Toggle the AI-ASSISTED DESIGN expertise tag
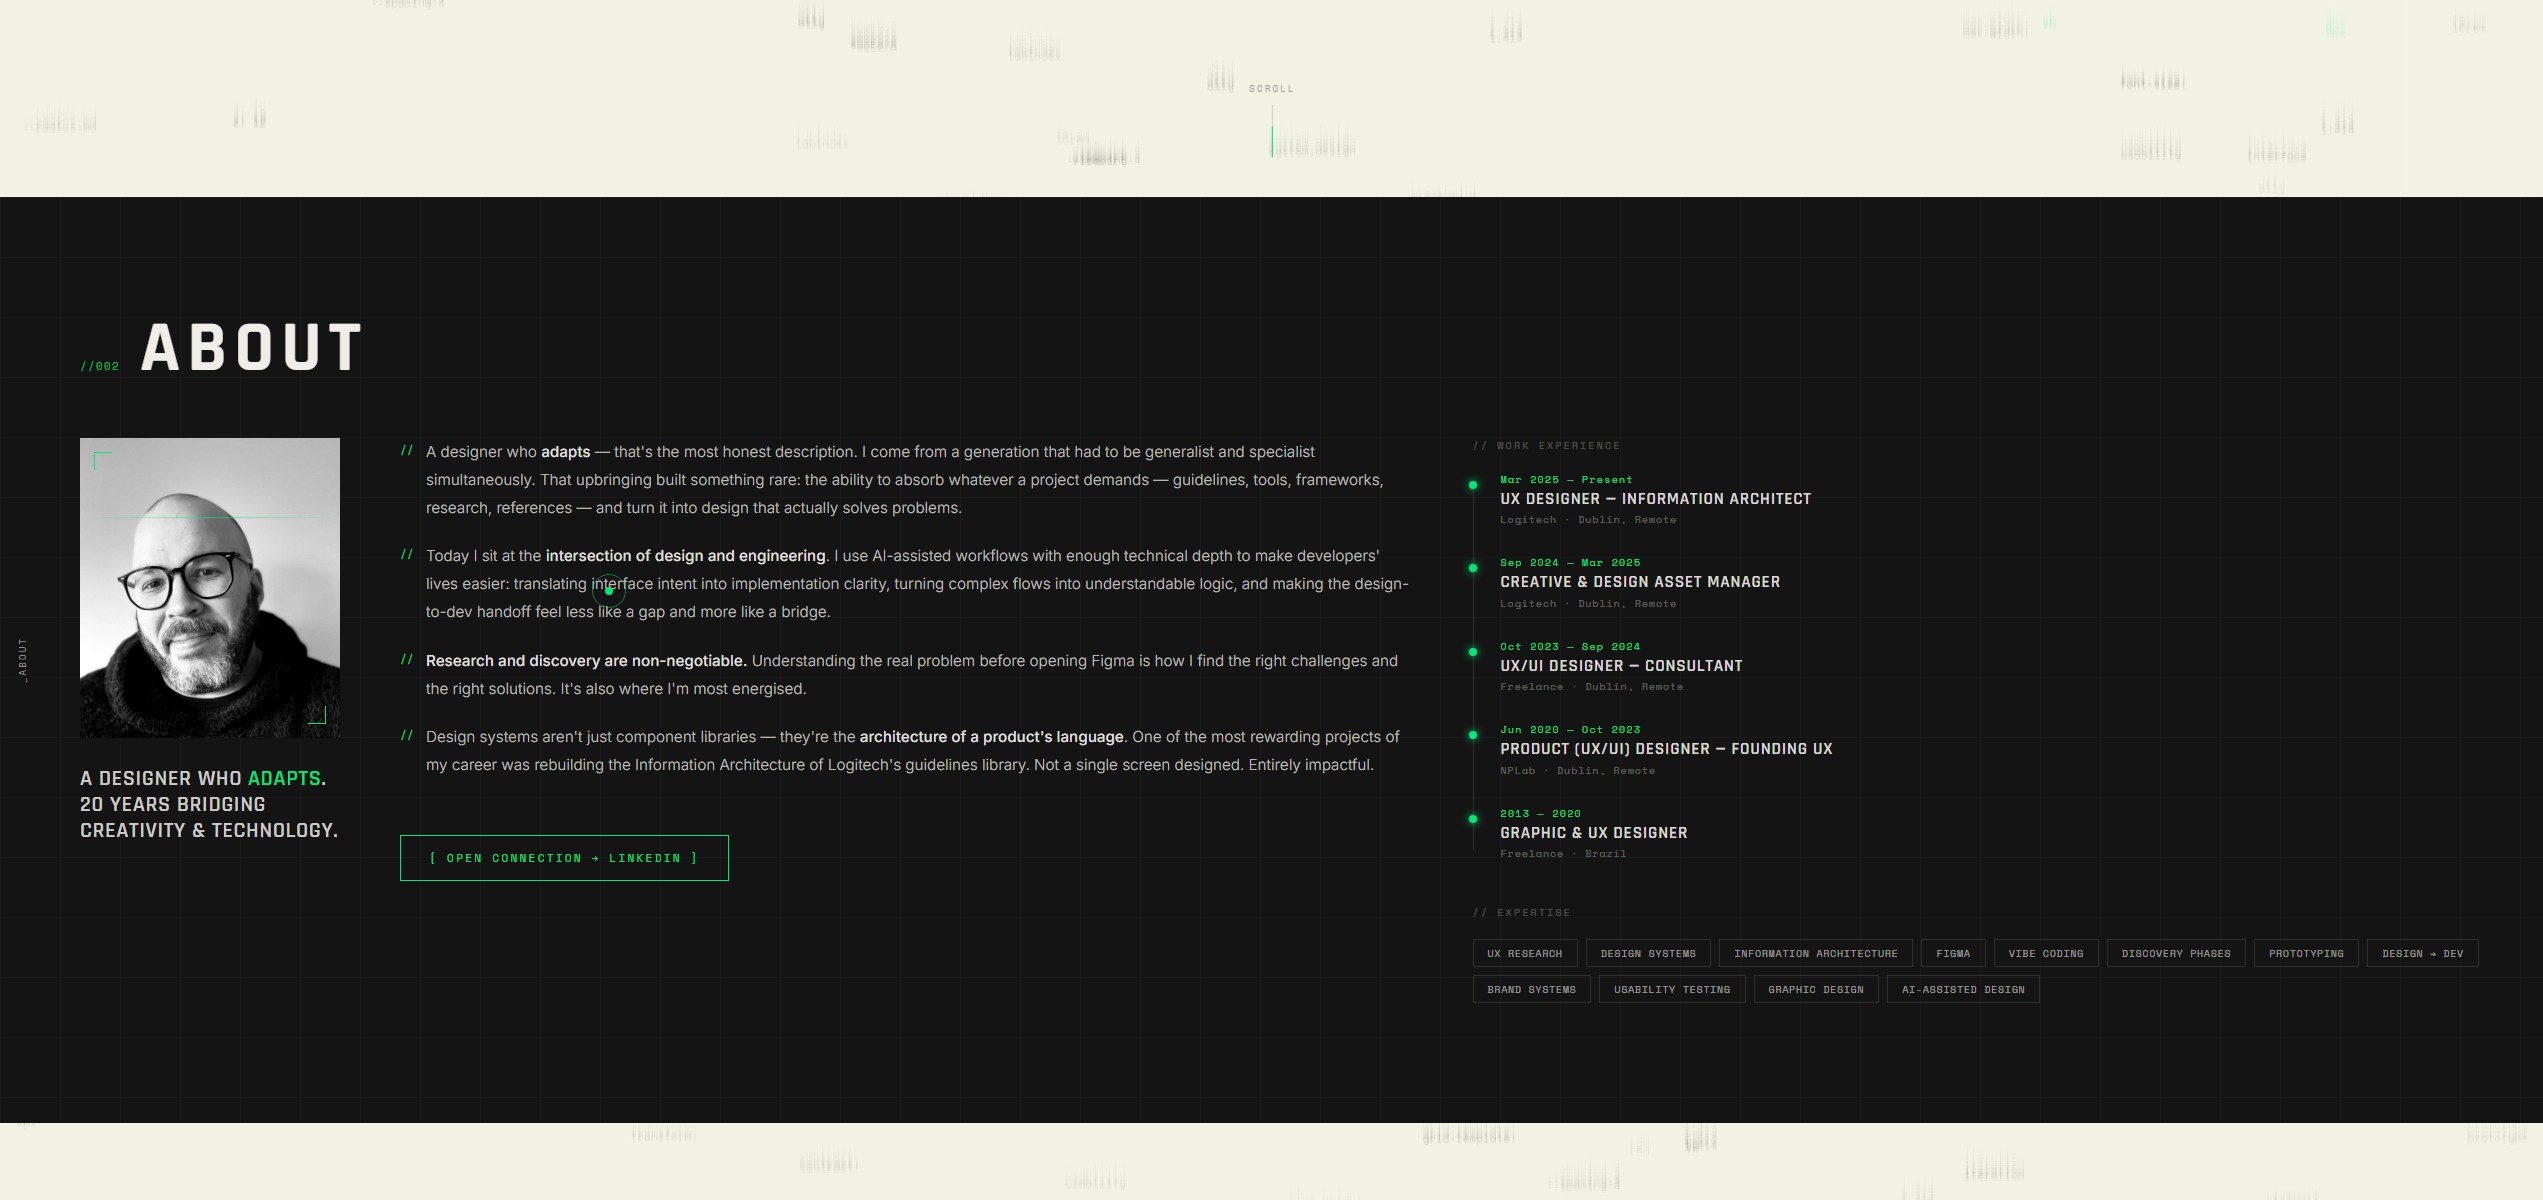Viewport: 2543px width, 1200px height. [1962, 989]
